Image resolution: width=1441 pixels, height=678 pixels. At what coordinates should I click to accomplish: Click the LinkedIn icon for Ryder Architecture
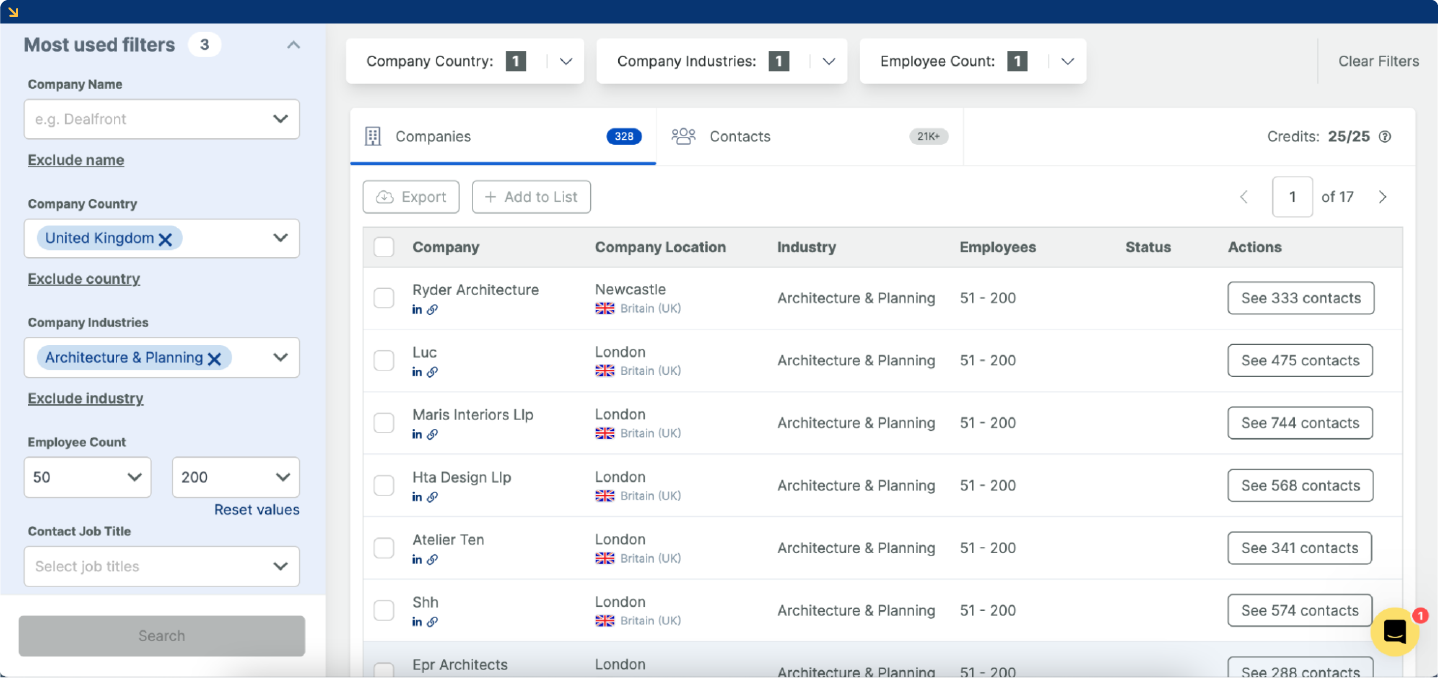416,309
